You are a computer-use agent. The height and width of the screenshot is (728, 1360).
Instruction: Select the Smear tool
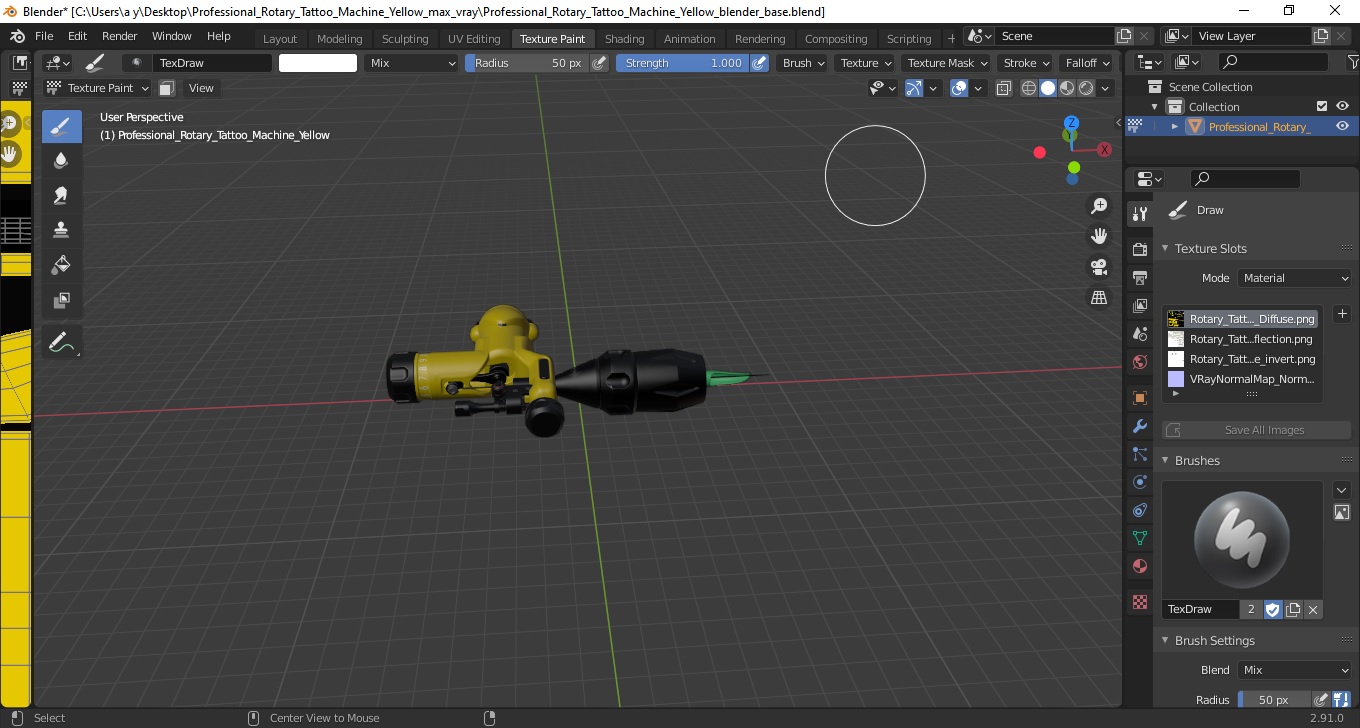coord(61,195)
